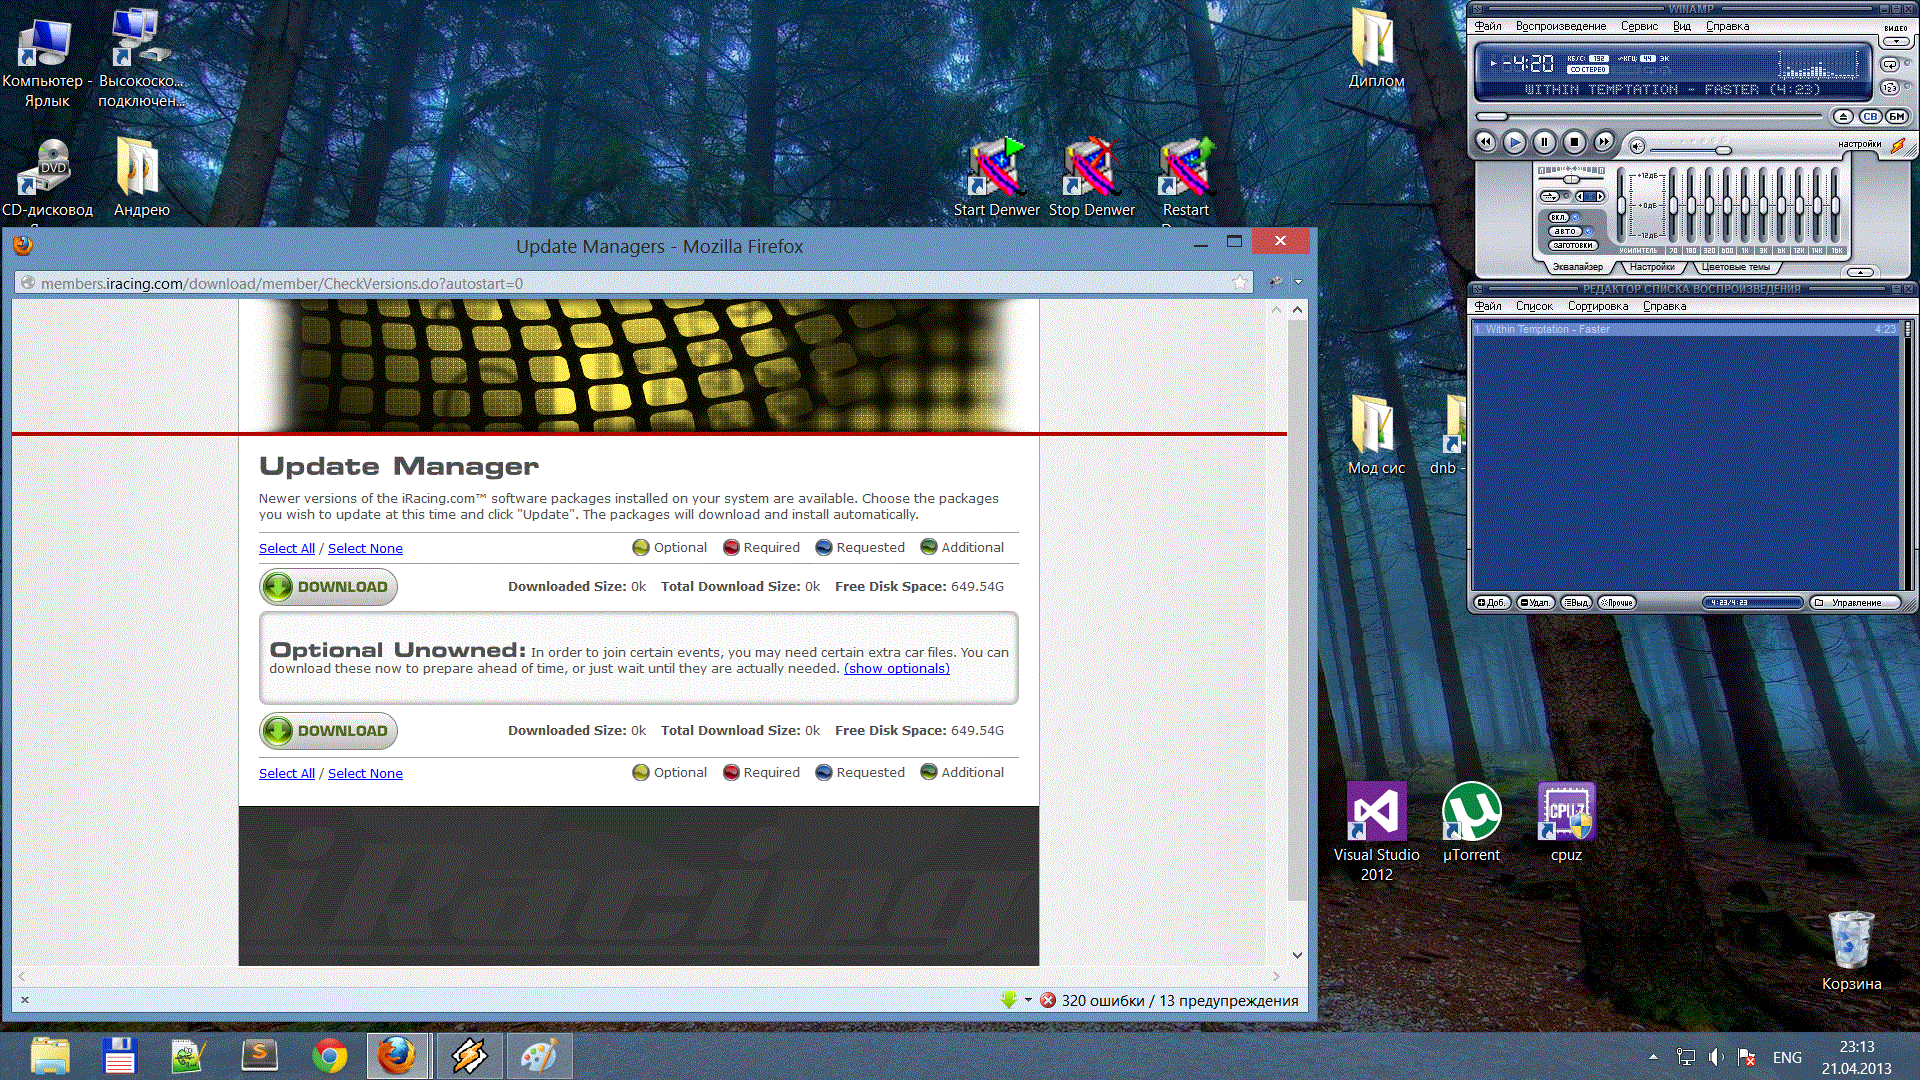
Task: Show hidden system tray icons arrow
Action: tap(1653, 1057)
